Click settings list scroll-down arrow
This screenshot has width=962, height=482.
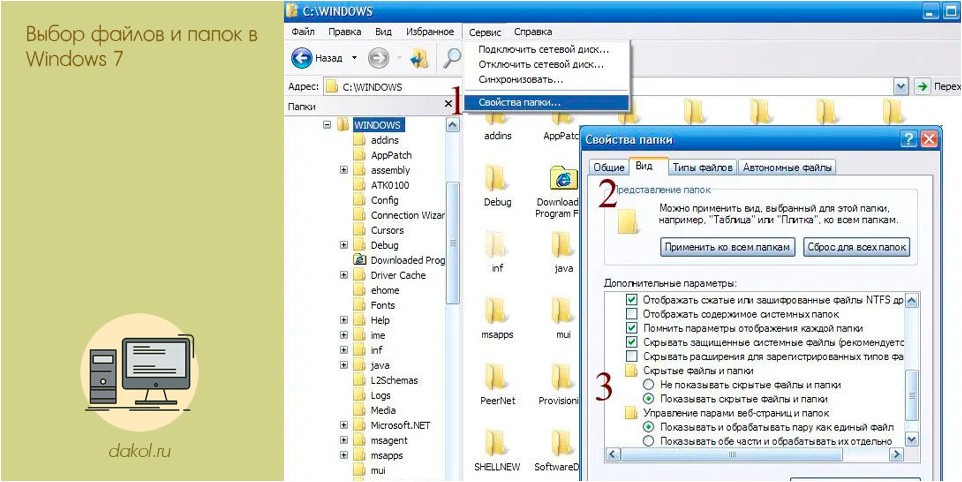coord(912,440)
